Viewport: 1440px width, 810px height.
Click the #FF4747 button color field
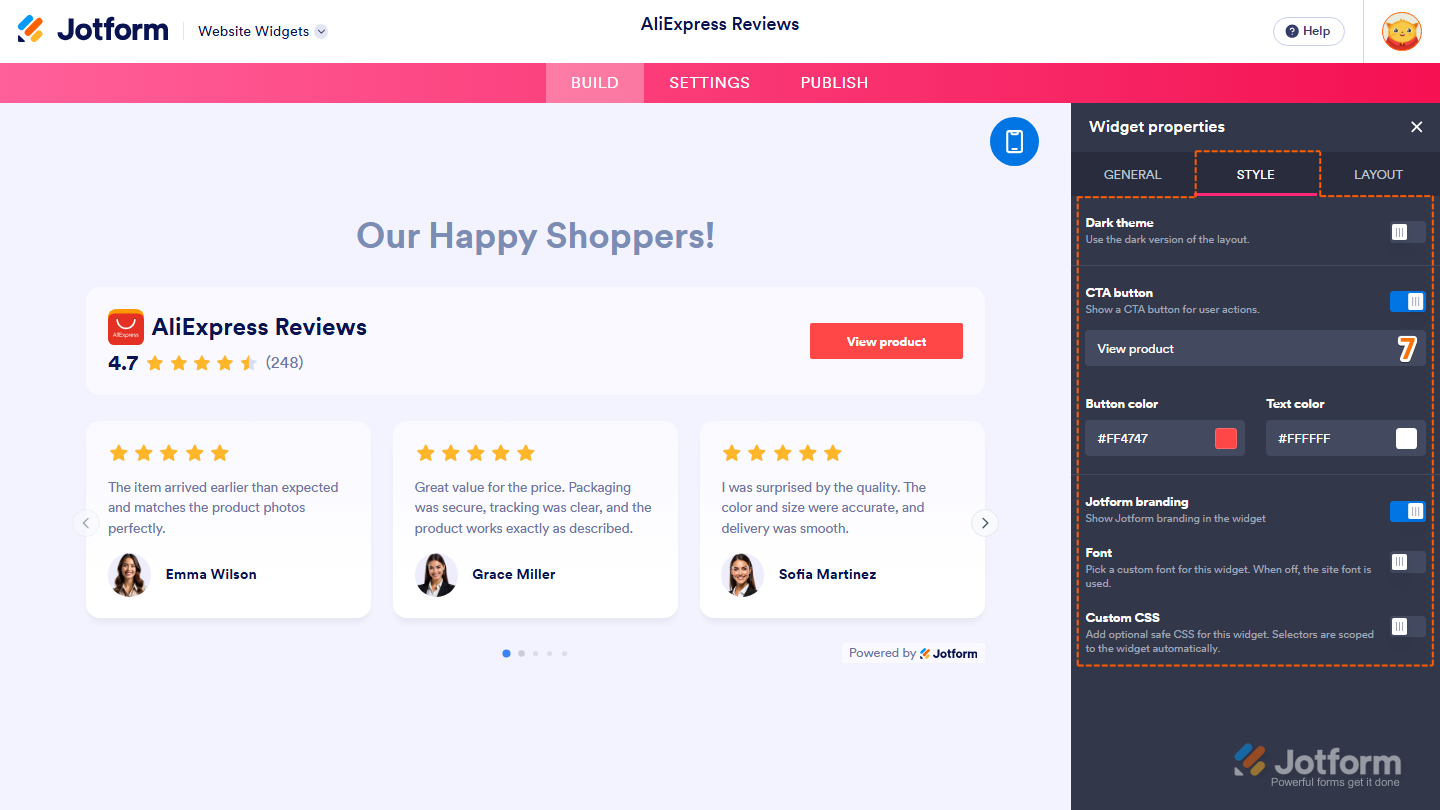click(1165, 438)
